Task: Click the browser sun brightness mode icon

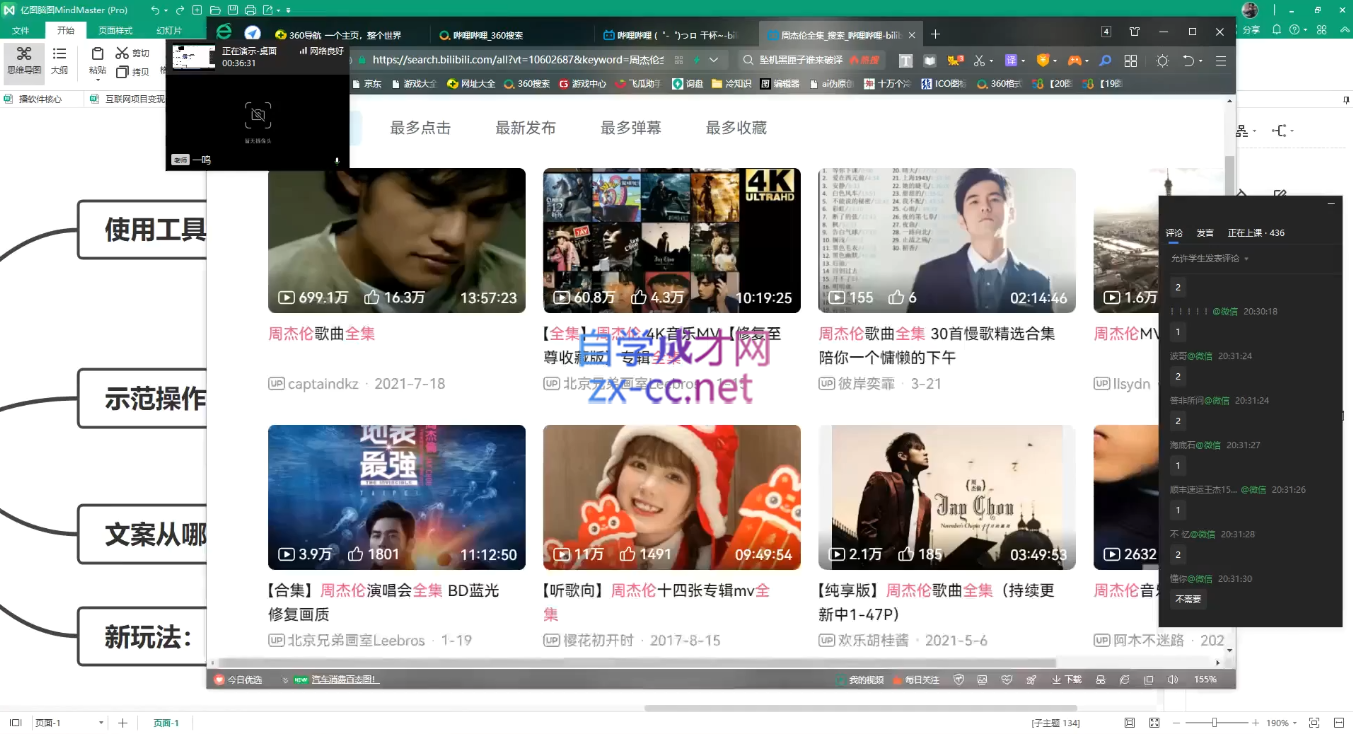Action: pyautogui.click(x=1163, y=60)
